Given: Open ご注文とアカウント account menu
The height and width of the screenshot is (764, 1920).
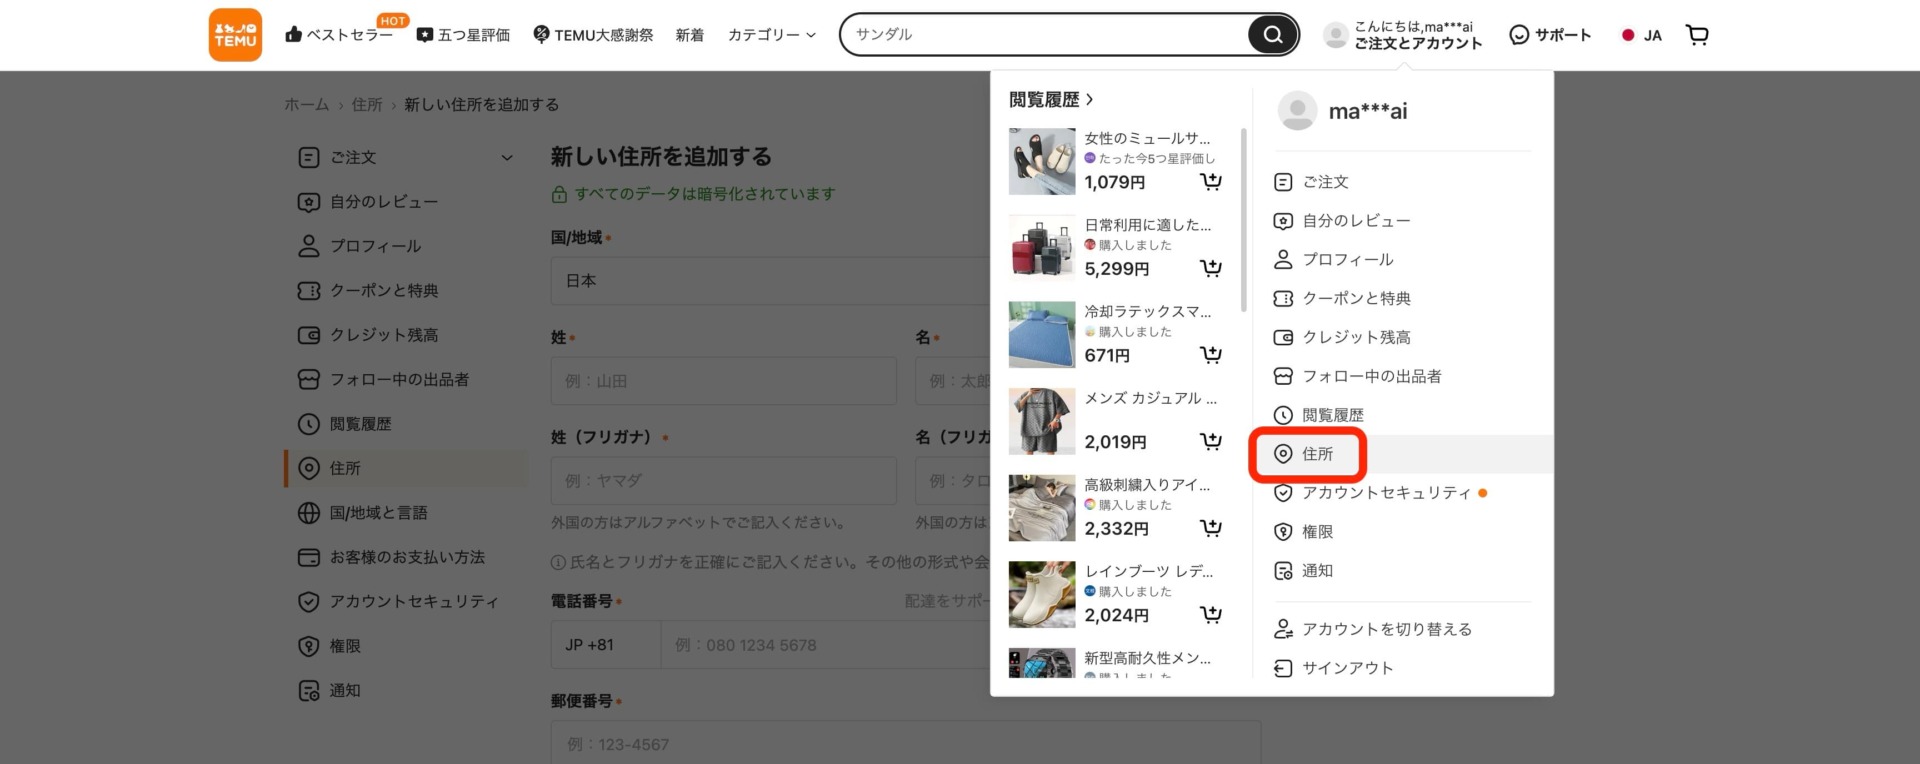Looking at the screenshot, I should point(1403,35).
